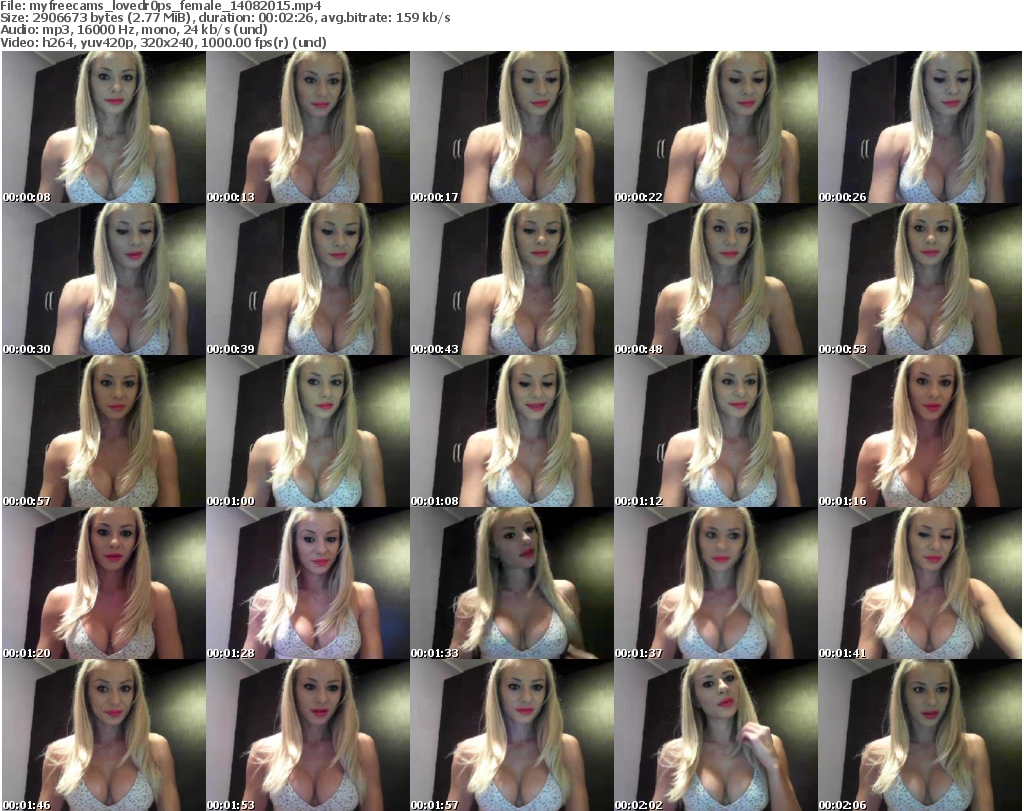The image size is (1024, 811).
Task: Select the thumbnail stamped 00:00:39
Action: [x=308, y=279]
